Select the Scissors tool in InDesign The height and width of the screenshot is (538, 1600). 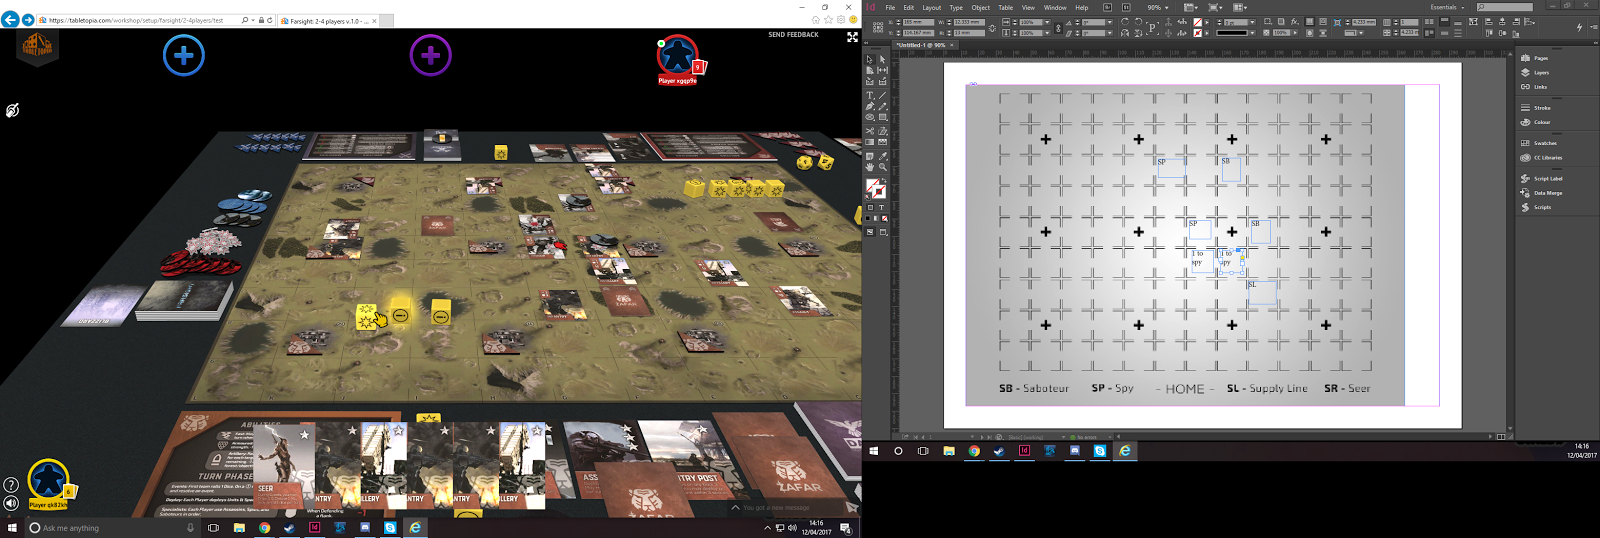pyautogui.click(x=869, y=131)
